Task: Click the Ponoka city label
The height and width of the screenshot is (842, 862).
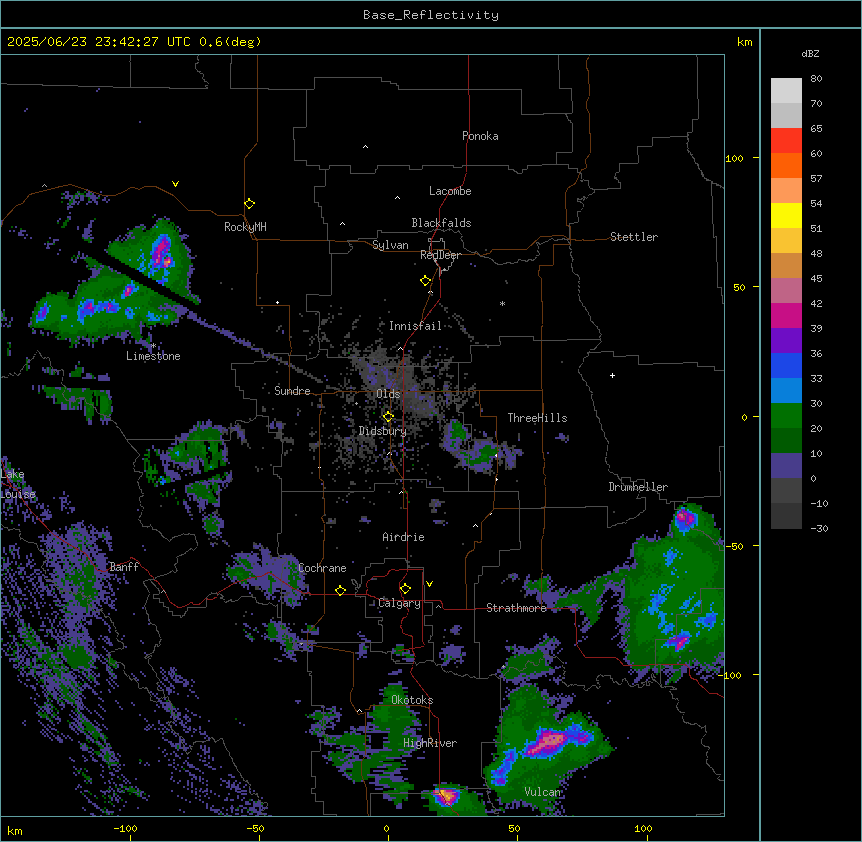Action: [x=480, y=136]
